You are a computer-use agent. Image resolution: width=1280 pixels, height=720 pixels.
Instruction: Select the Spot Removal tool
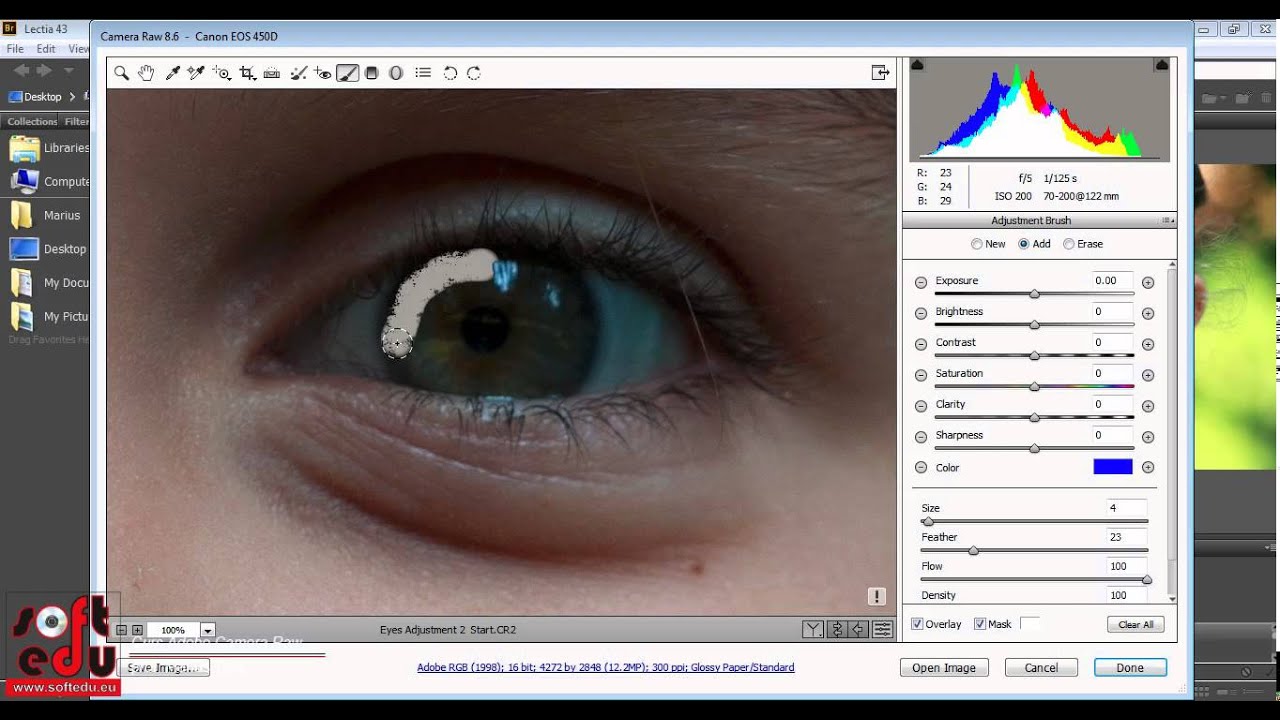point(297,73)
